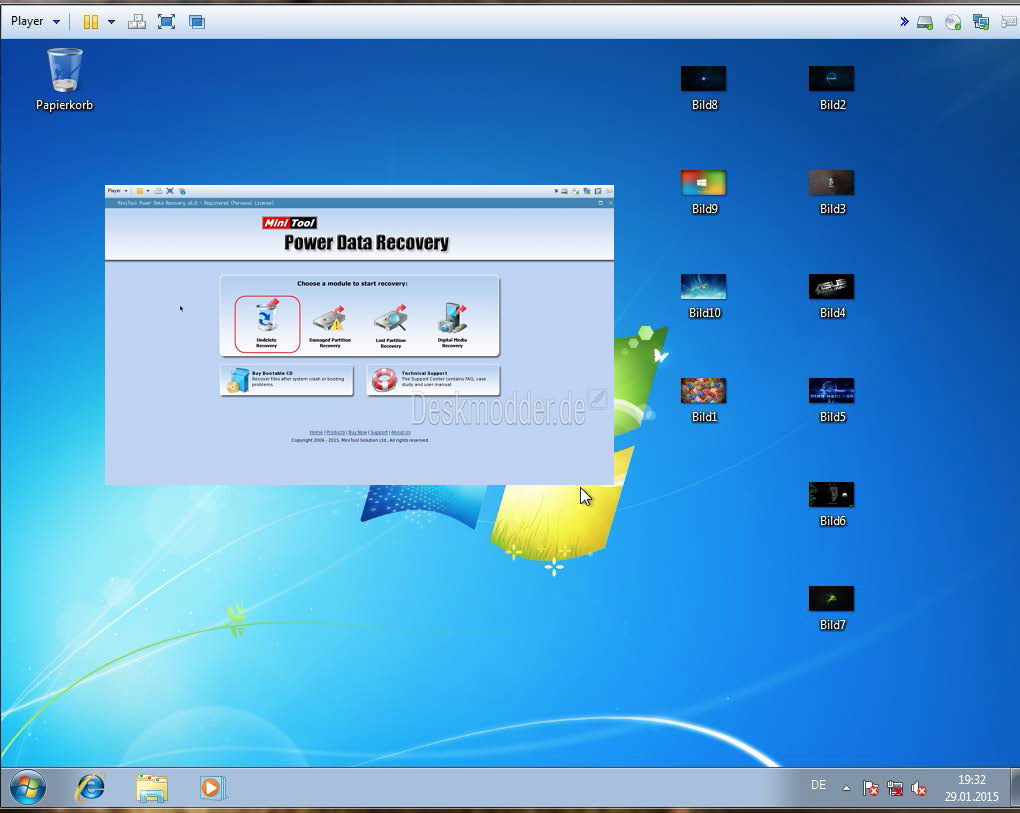
Task: Select the Digital Media Recovery module icon
Action: [452, 325]
